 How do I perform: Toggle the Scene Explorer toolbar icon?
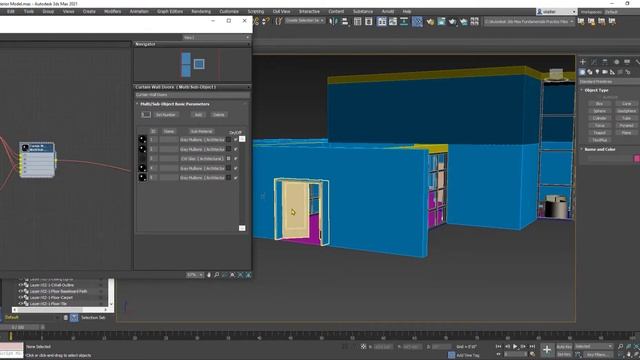(x=358, y=22)
